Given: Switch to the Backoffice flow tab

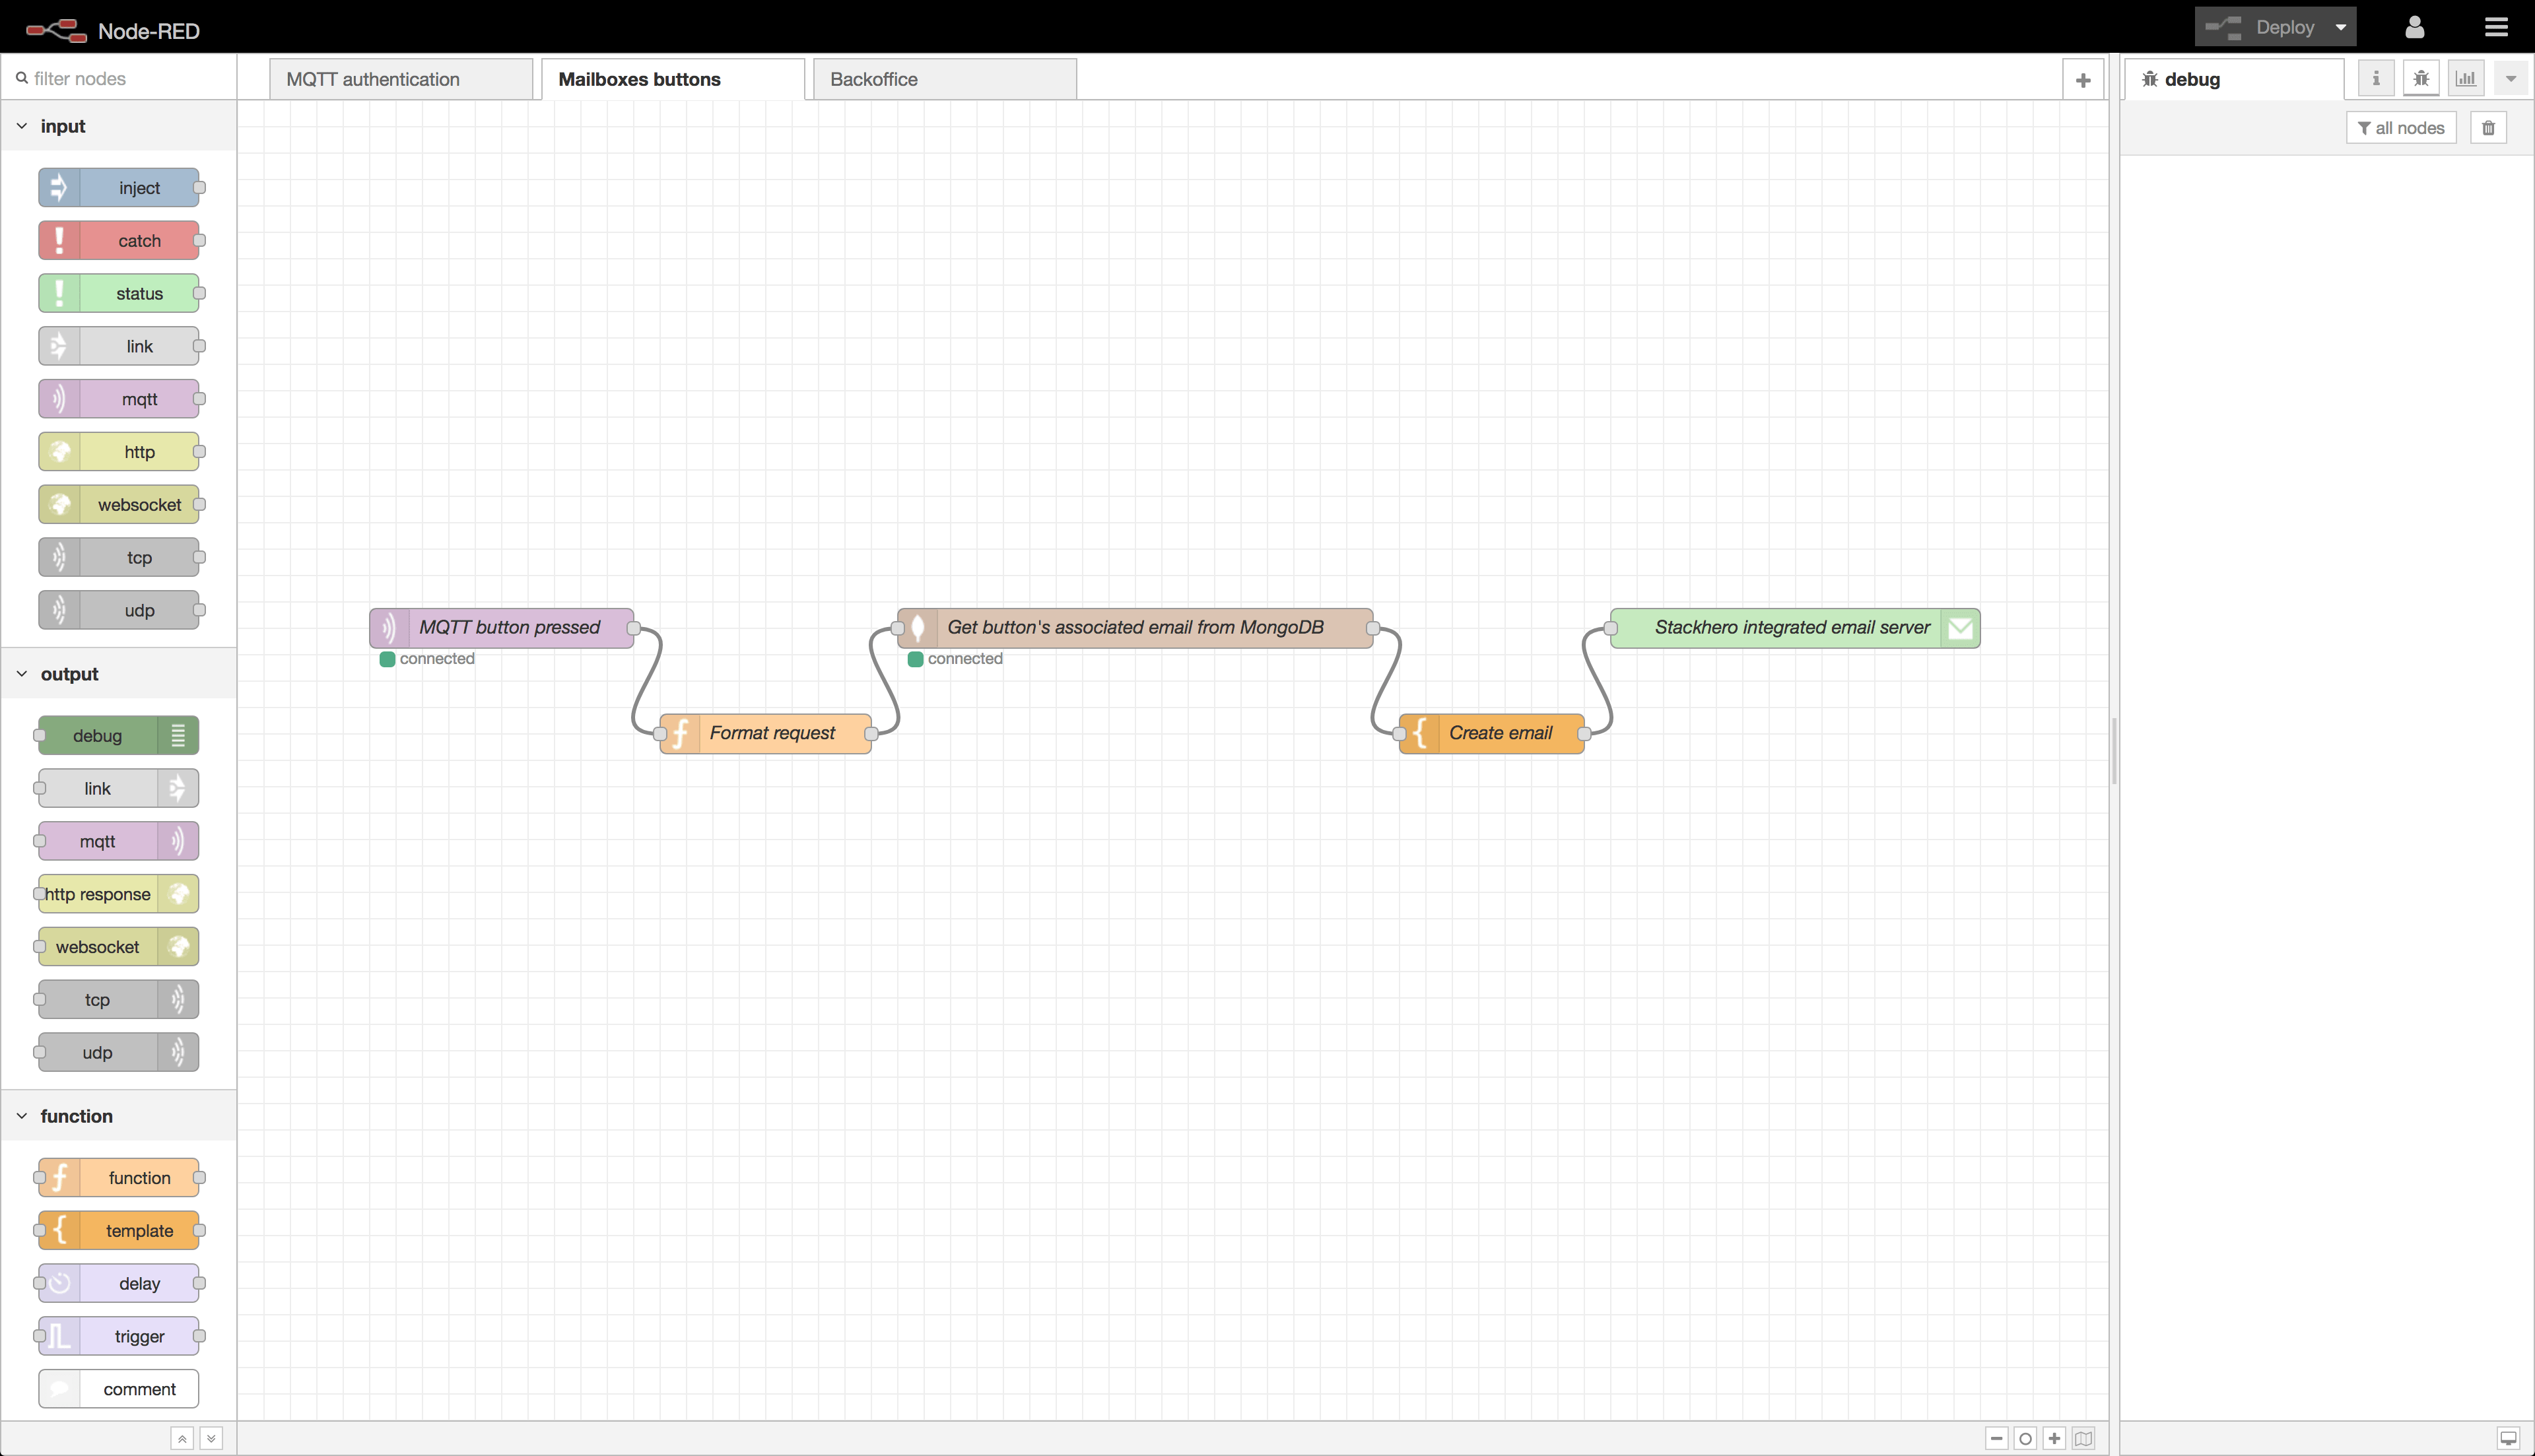Looking at the screenshot, I should pos(874,78).
